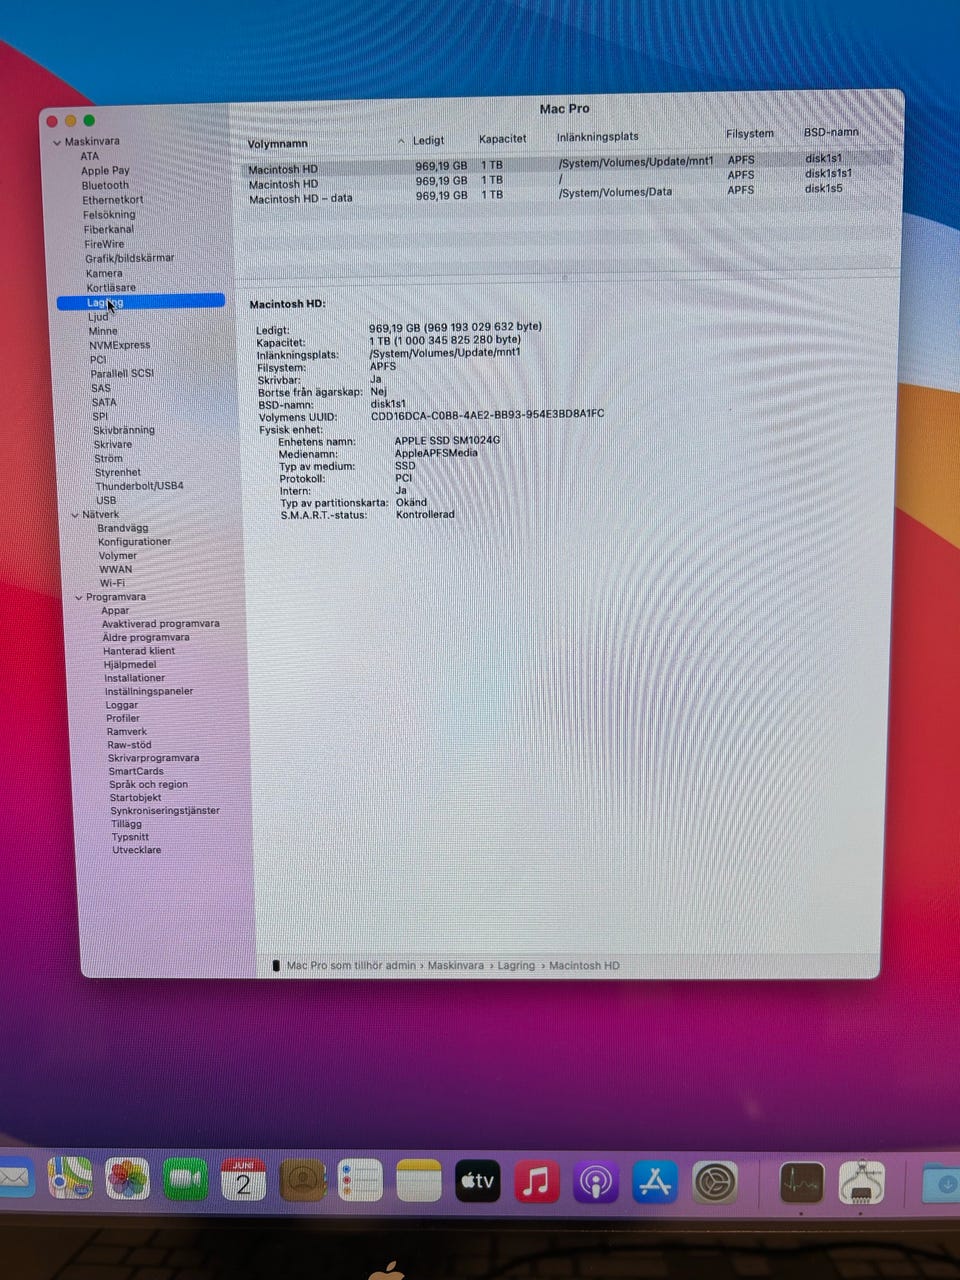The image size is (960, 1280).
Task: Sort by the Inlänkningsplats column header
Action: coord(597,137)
